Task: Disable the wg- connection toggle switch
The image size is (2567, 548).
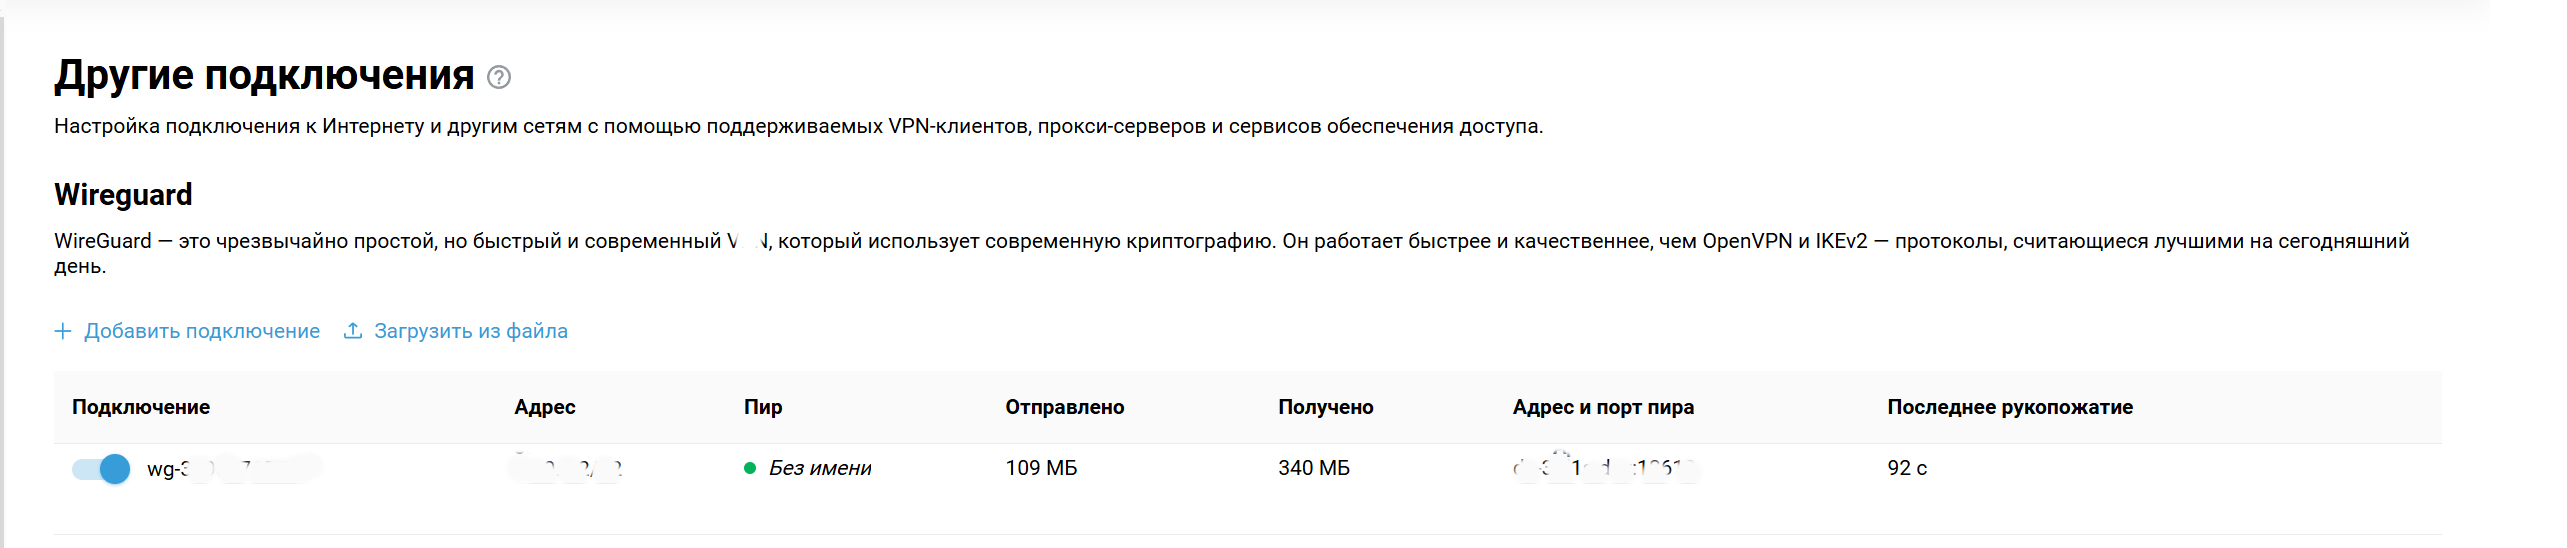Action: click(x=101, y=468)
